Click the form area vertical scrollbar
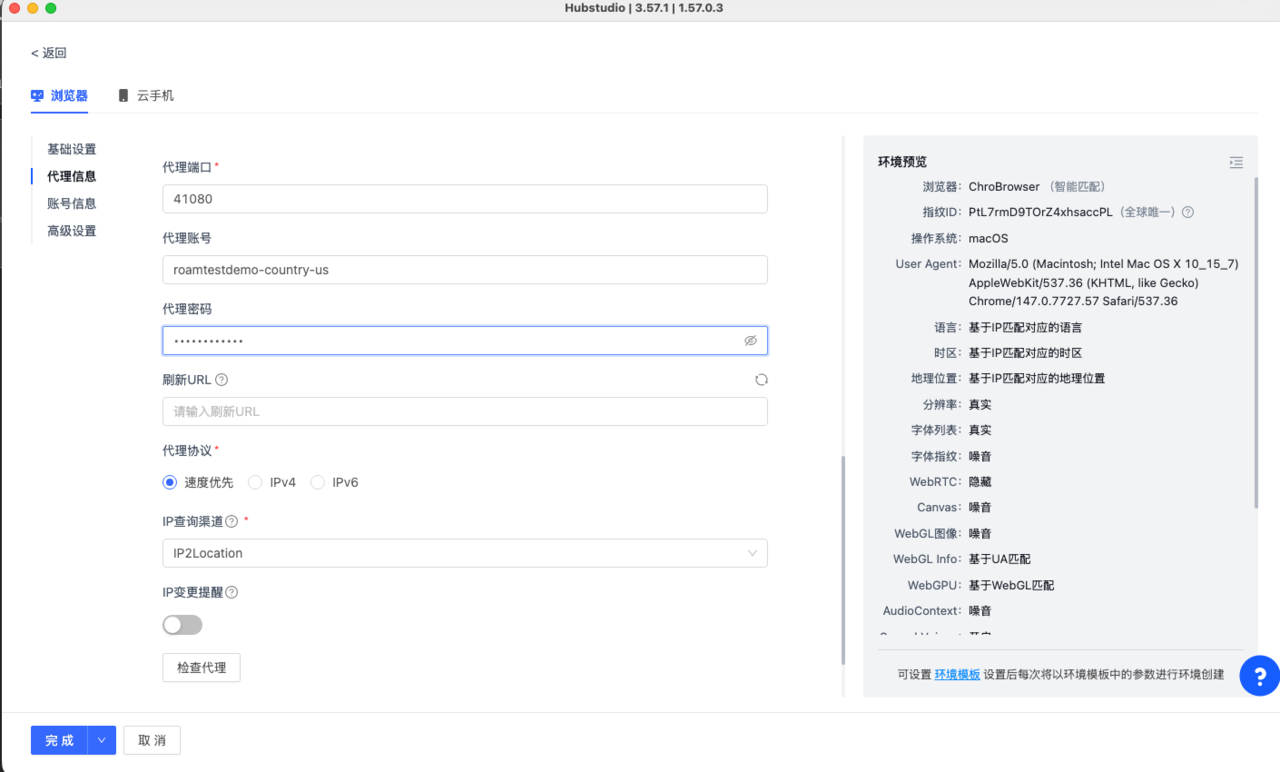Viewport: 1280px width, 772px height. click(x=843, y=560)
